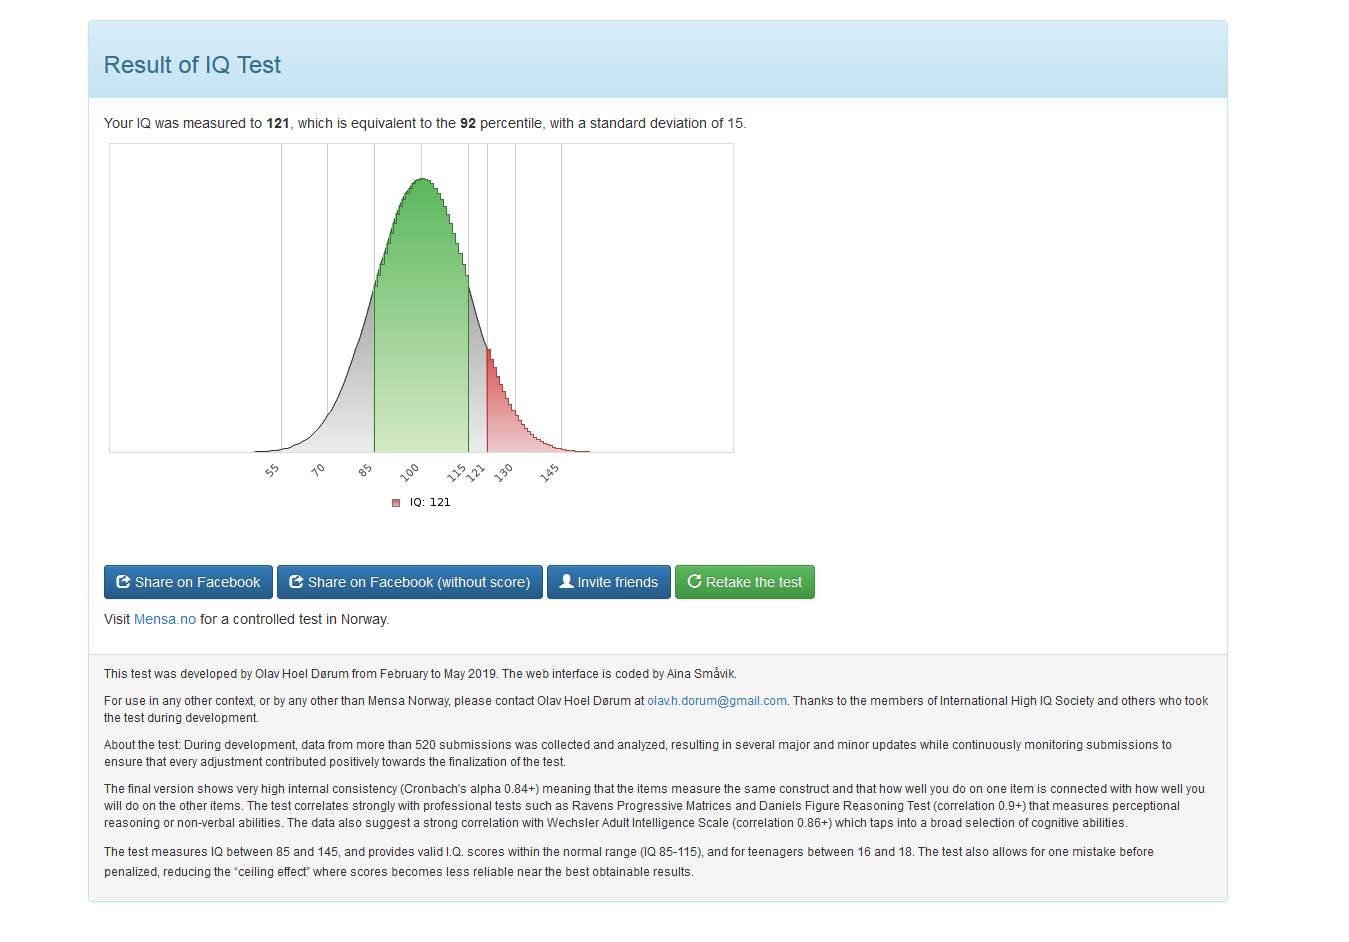Image resolution: width=1349 pixels, height=942 pixels.
Task: Click the axis label 145 on chart
Action: pos(550,472)
